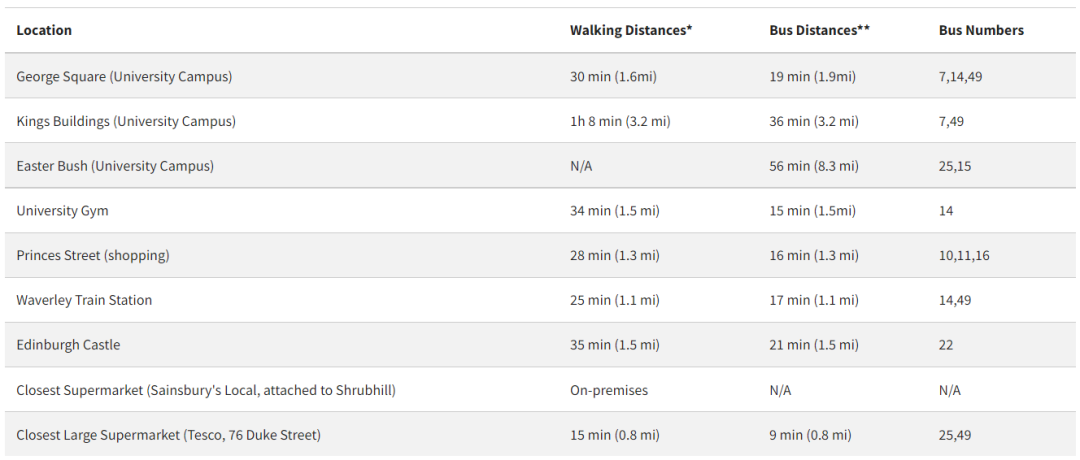Viewport: 1080px width, 460px height.
Task: Select the George Square (University Campus) cell
Action: coord(124,76)
